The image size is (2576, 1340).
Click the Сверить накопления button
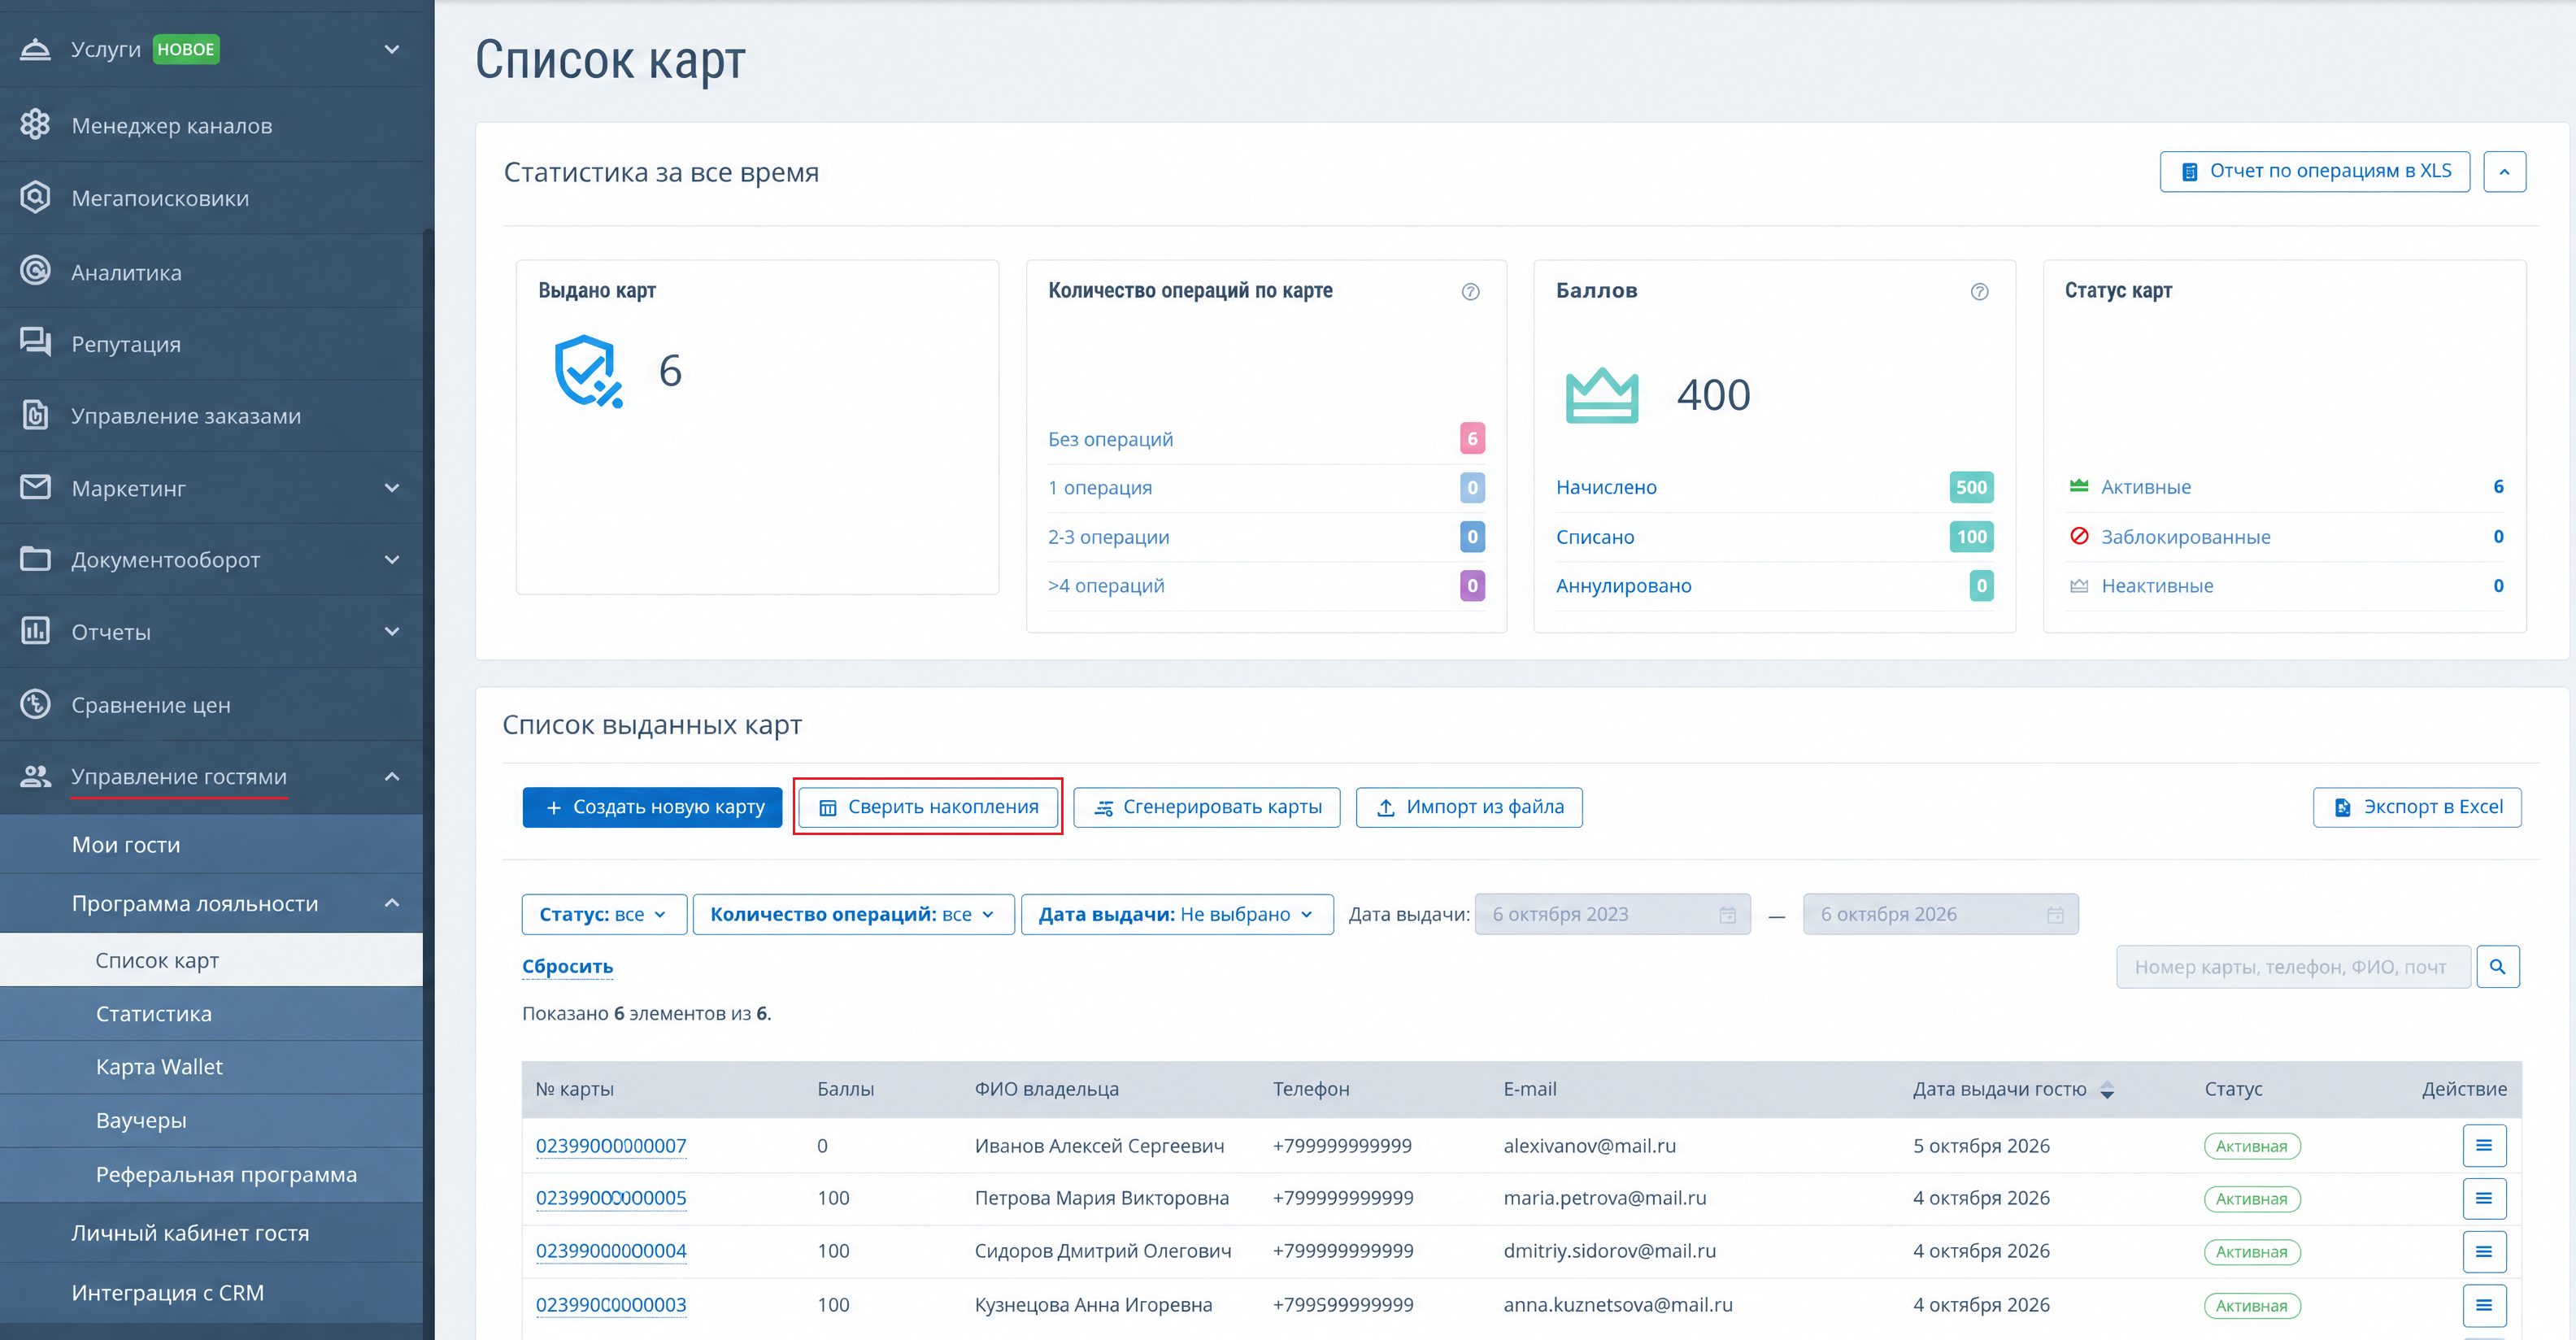[x=928, y=808]
